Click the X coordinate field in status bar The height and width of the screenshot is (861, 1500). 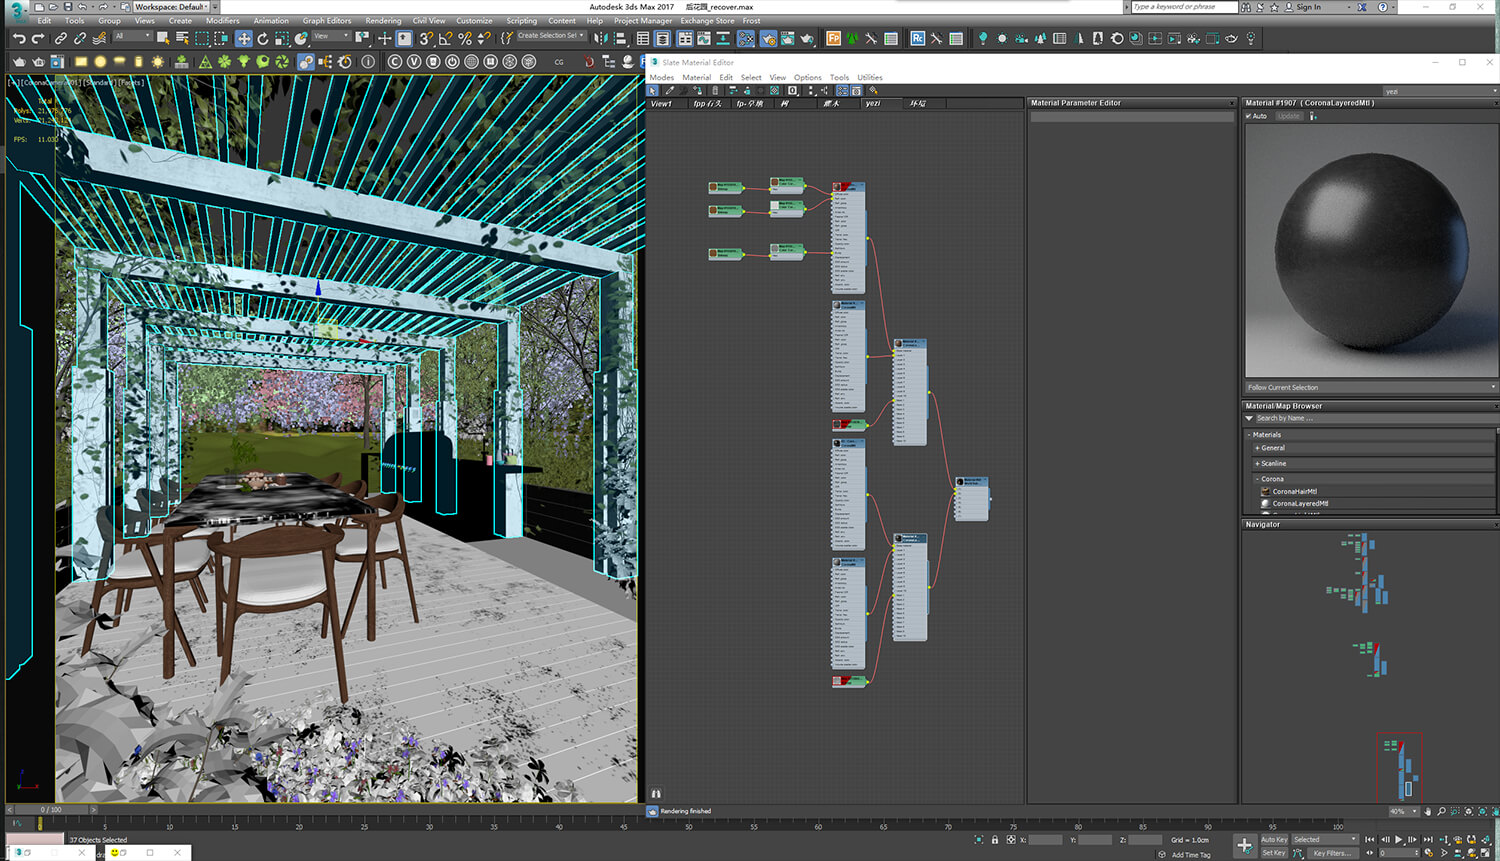click(1045, 840)
